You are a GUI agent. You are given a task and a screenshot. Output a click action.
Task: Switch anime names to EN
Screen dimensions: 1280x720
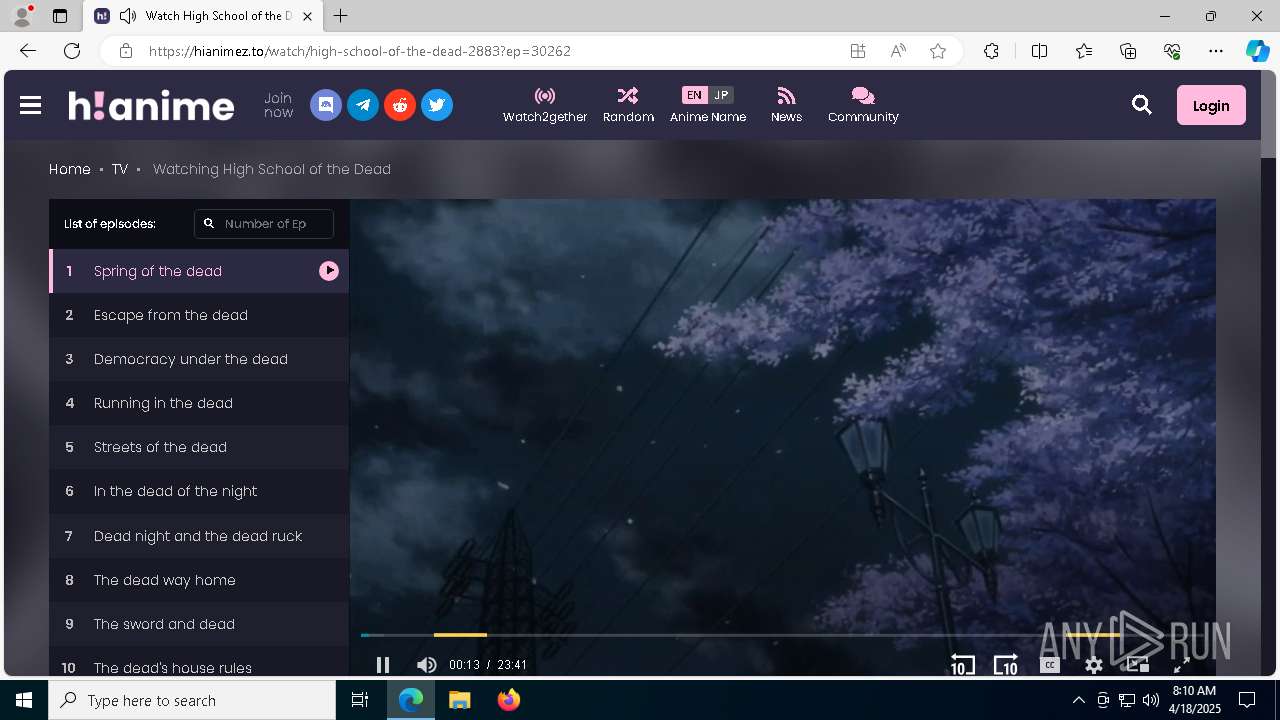coord(694,95)
